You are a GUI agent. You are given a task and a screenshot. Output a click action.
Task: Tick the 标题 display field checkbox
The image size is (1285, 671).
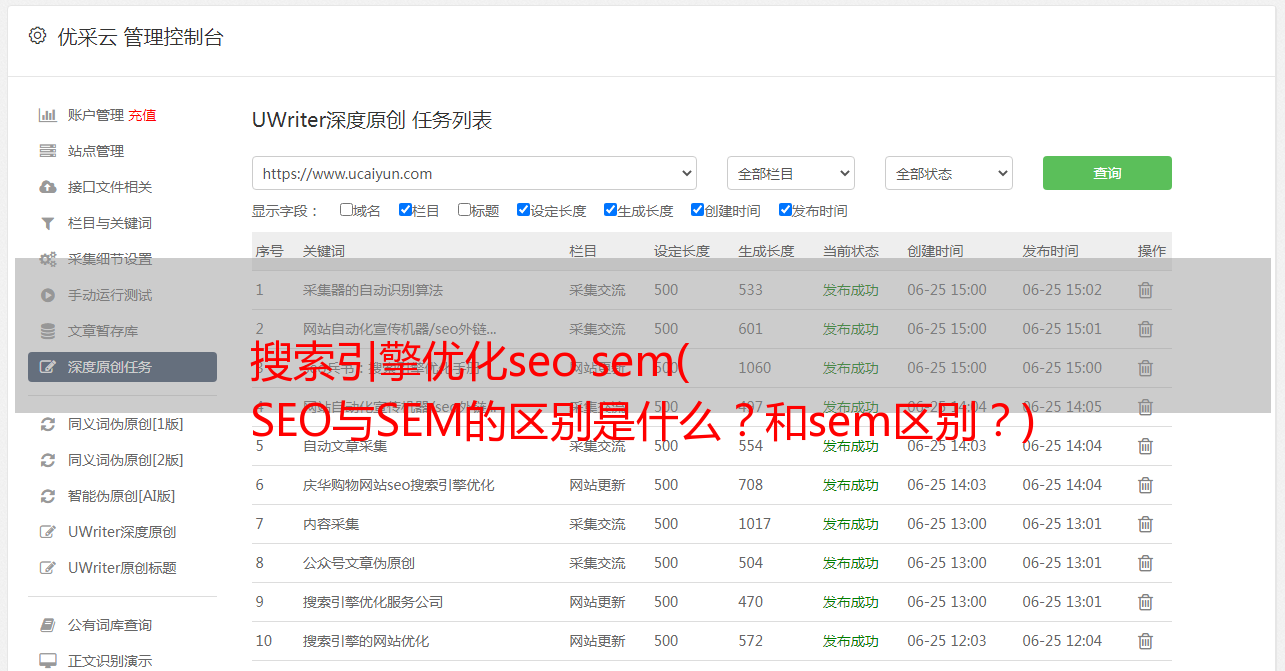click(x=464, y=210)
